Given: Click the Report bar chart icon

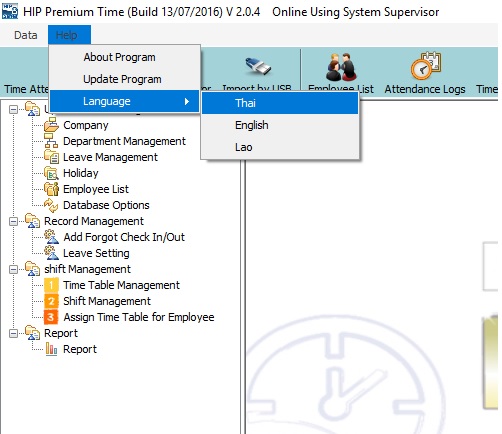Looking at the screenshot, I should point(51,349).
